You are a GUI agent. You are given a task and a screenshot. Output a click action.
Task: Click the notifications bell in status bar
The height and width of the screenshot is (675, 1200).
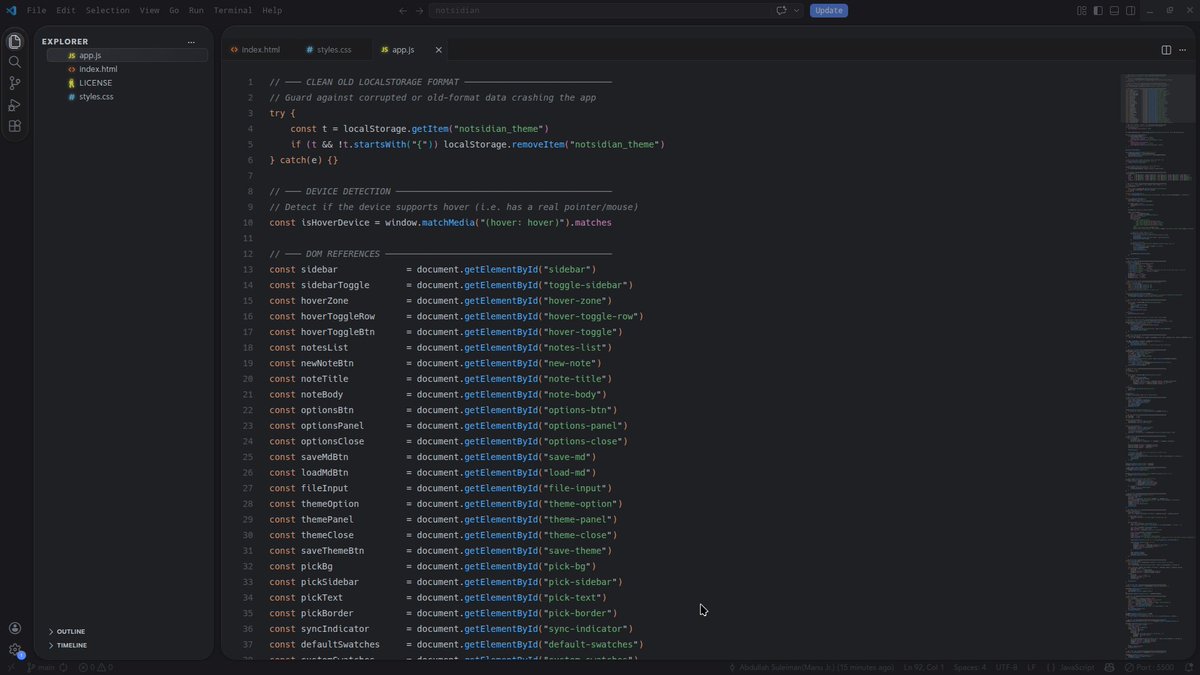coord(1187,667)
